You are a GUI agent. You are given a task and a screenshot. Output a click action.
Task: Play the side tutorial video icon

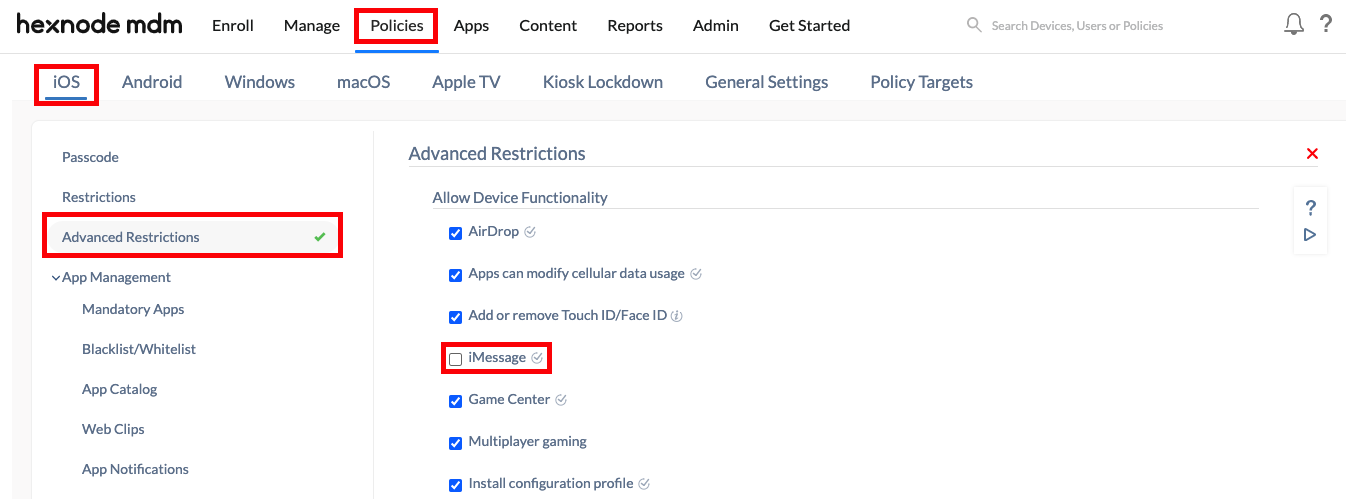click(1310, 235)
